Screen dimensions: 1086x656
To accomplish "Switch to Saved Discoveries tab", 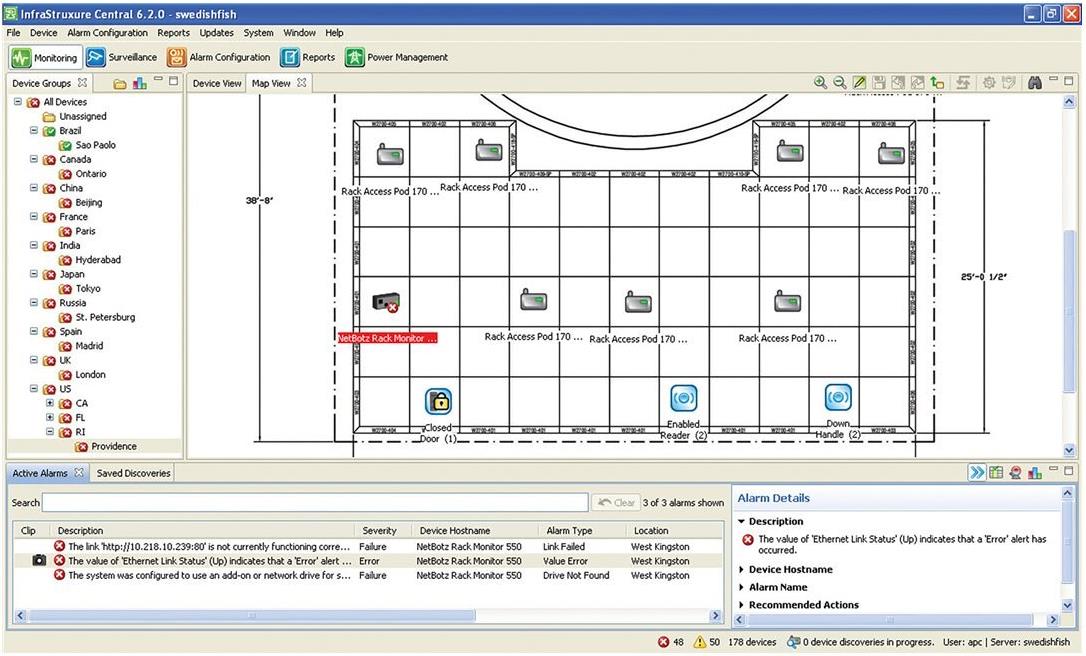I will coord(133,473).
